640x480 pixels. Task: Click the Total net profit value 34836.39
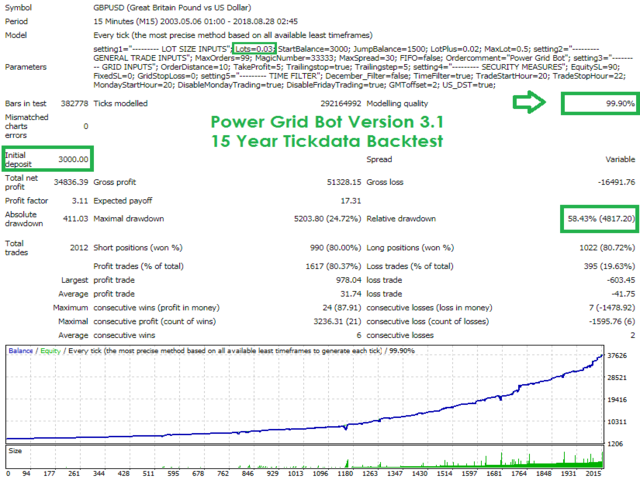(x=71, y=182)
